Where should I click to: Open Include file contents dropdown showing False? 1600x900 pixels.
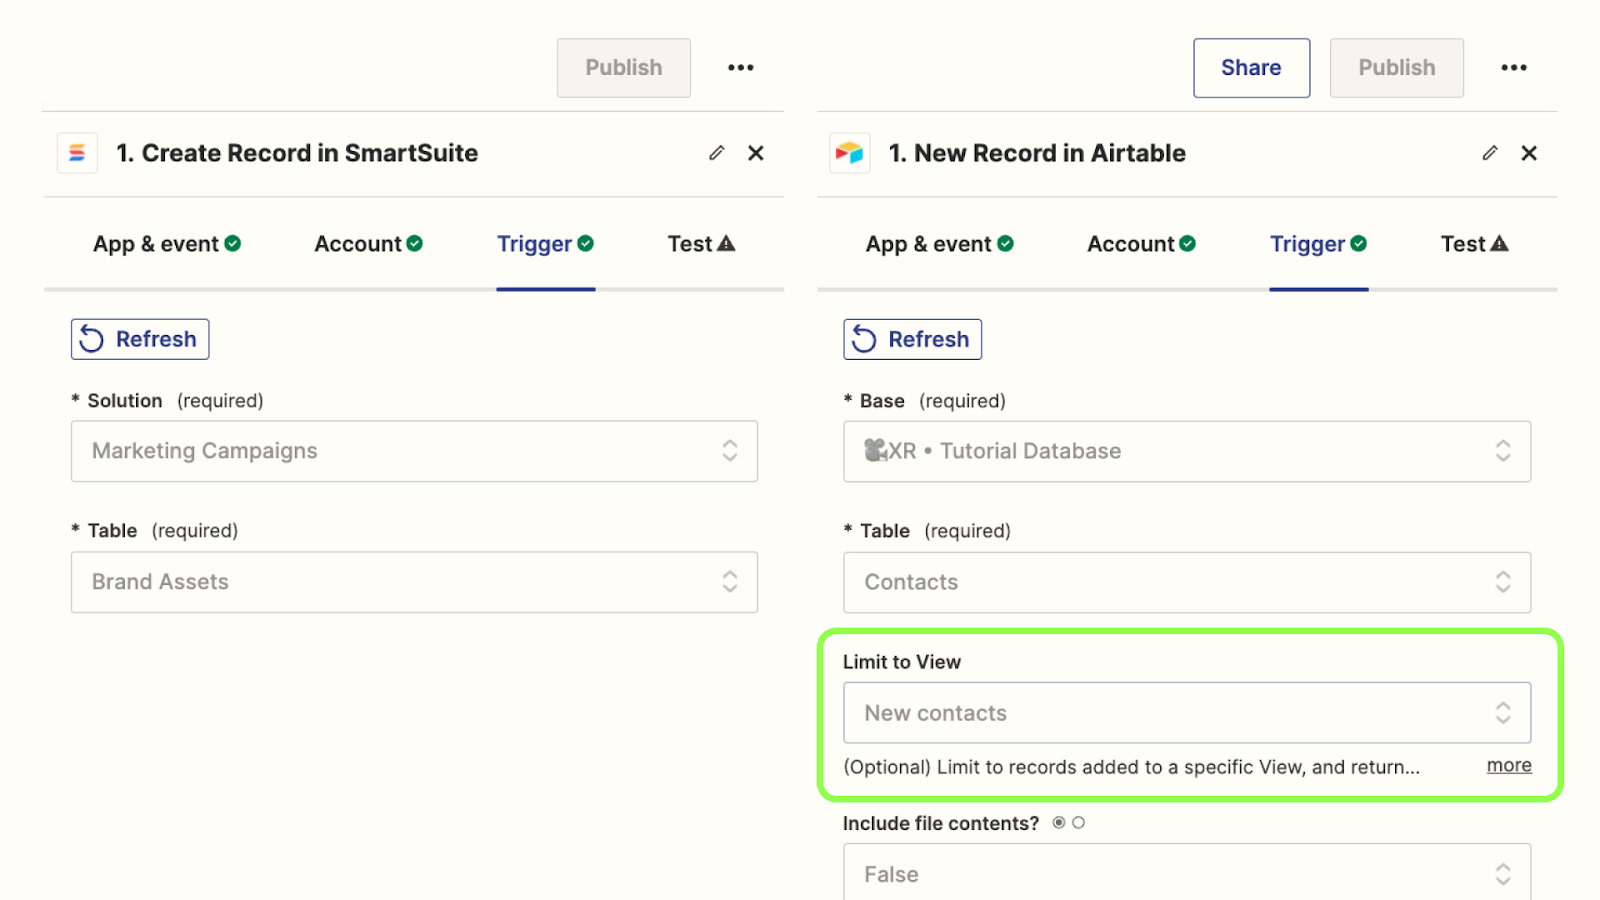pos(1187,872)
